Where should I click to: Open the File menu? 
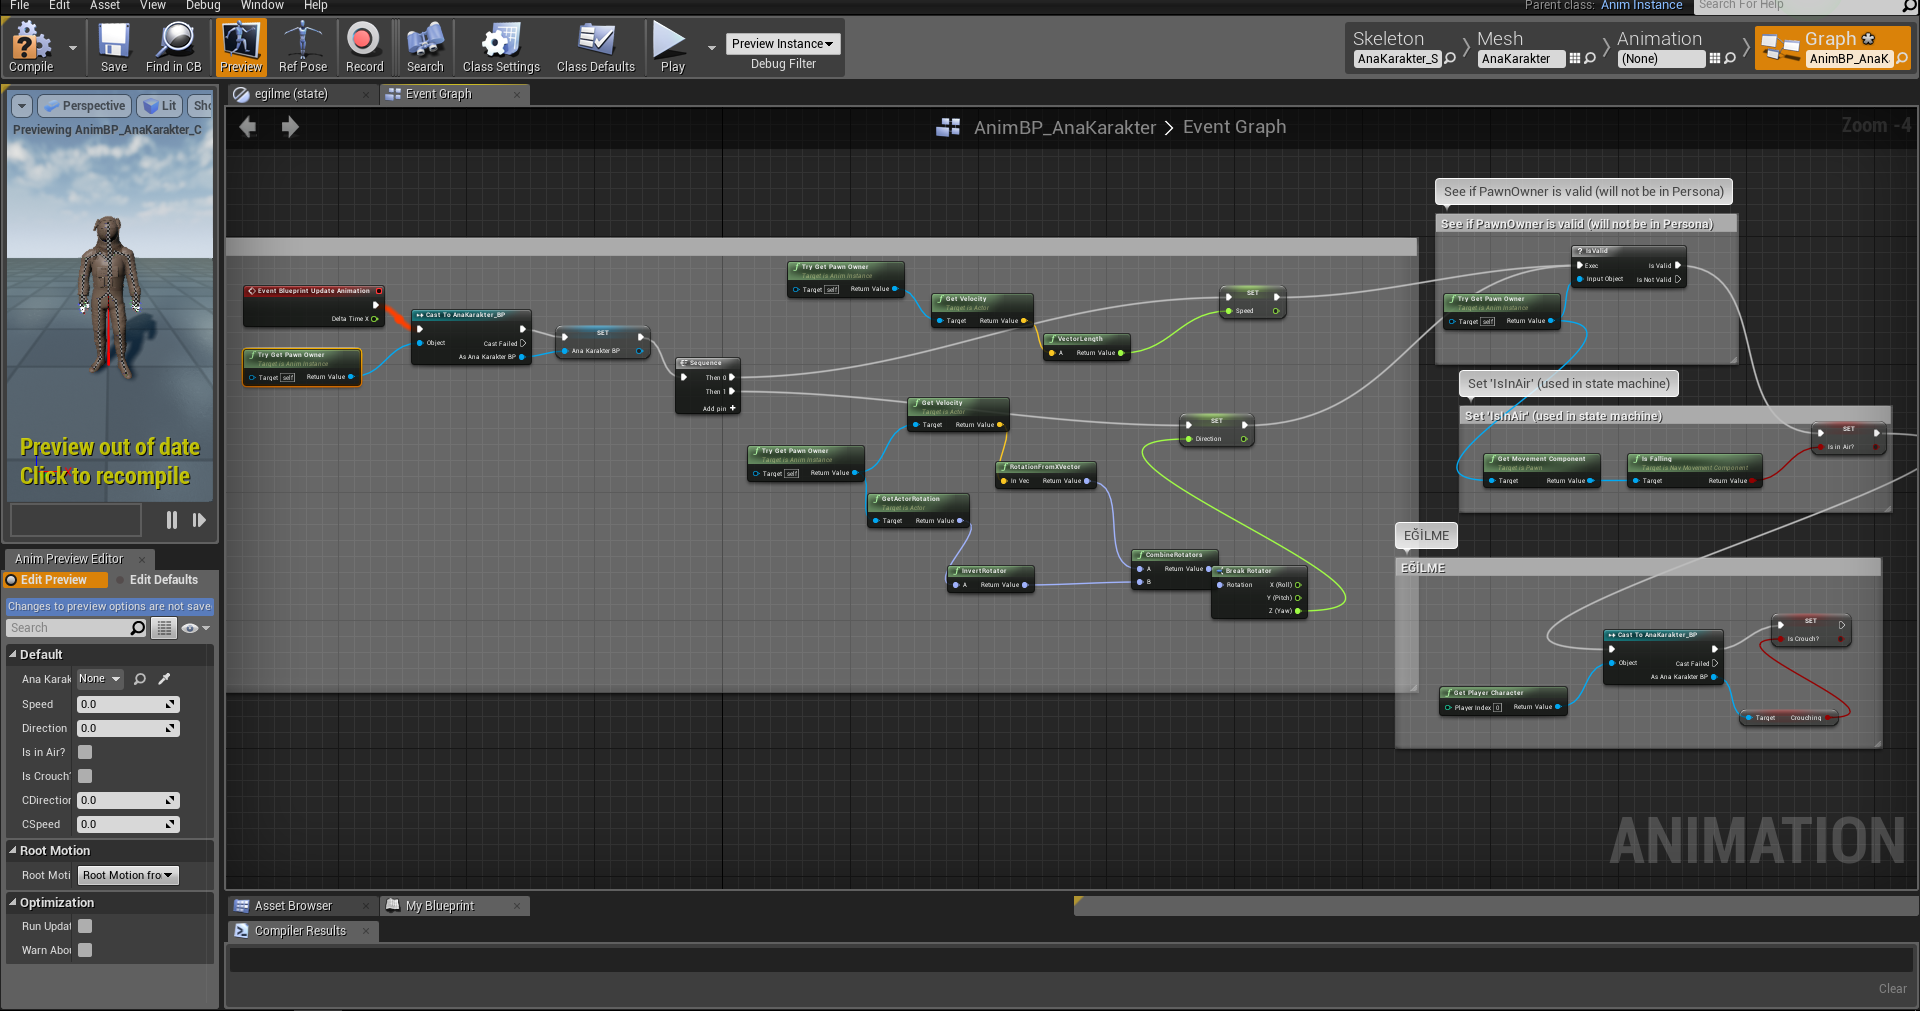tap(19, 6)
